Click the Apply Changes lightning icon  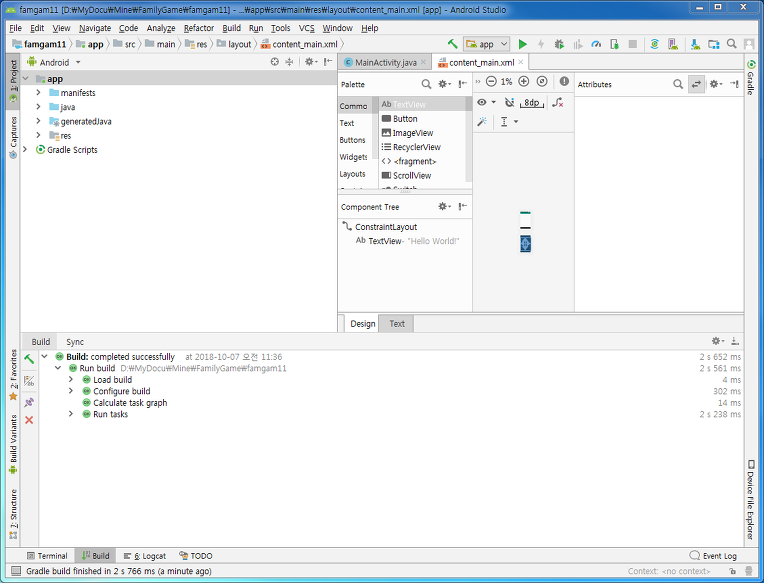tap(541, 44)
